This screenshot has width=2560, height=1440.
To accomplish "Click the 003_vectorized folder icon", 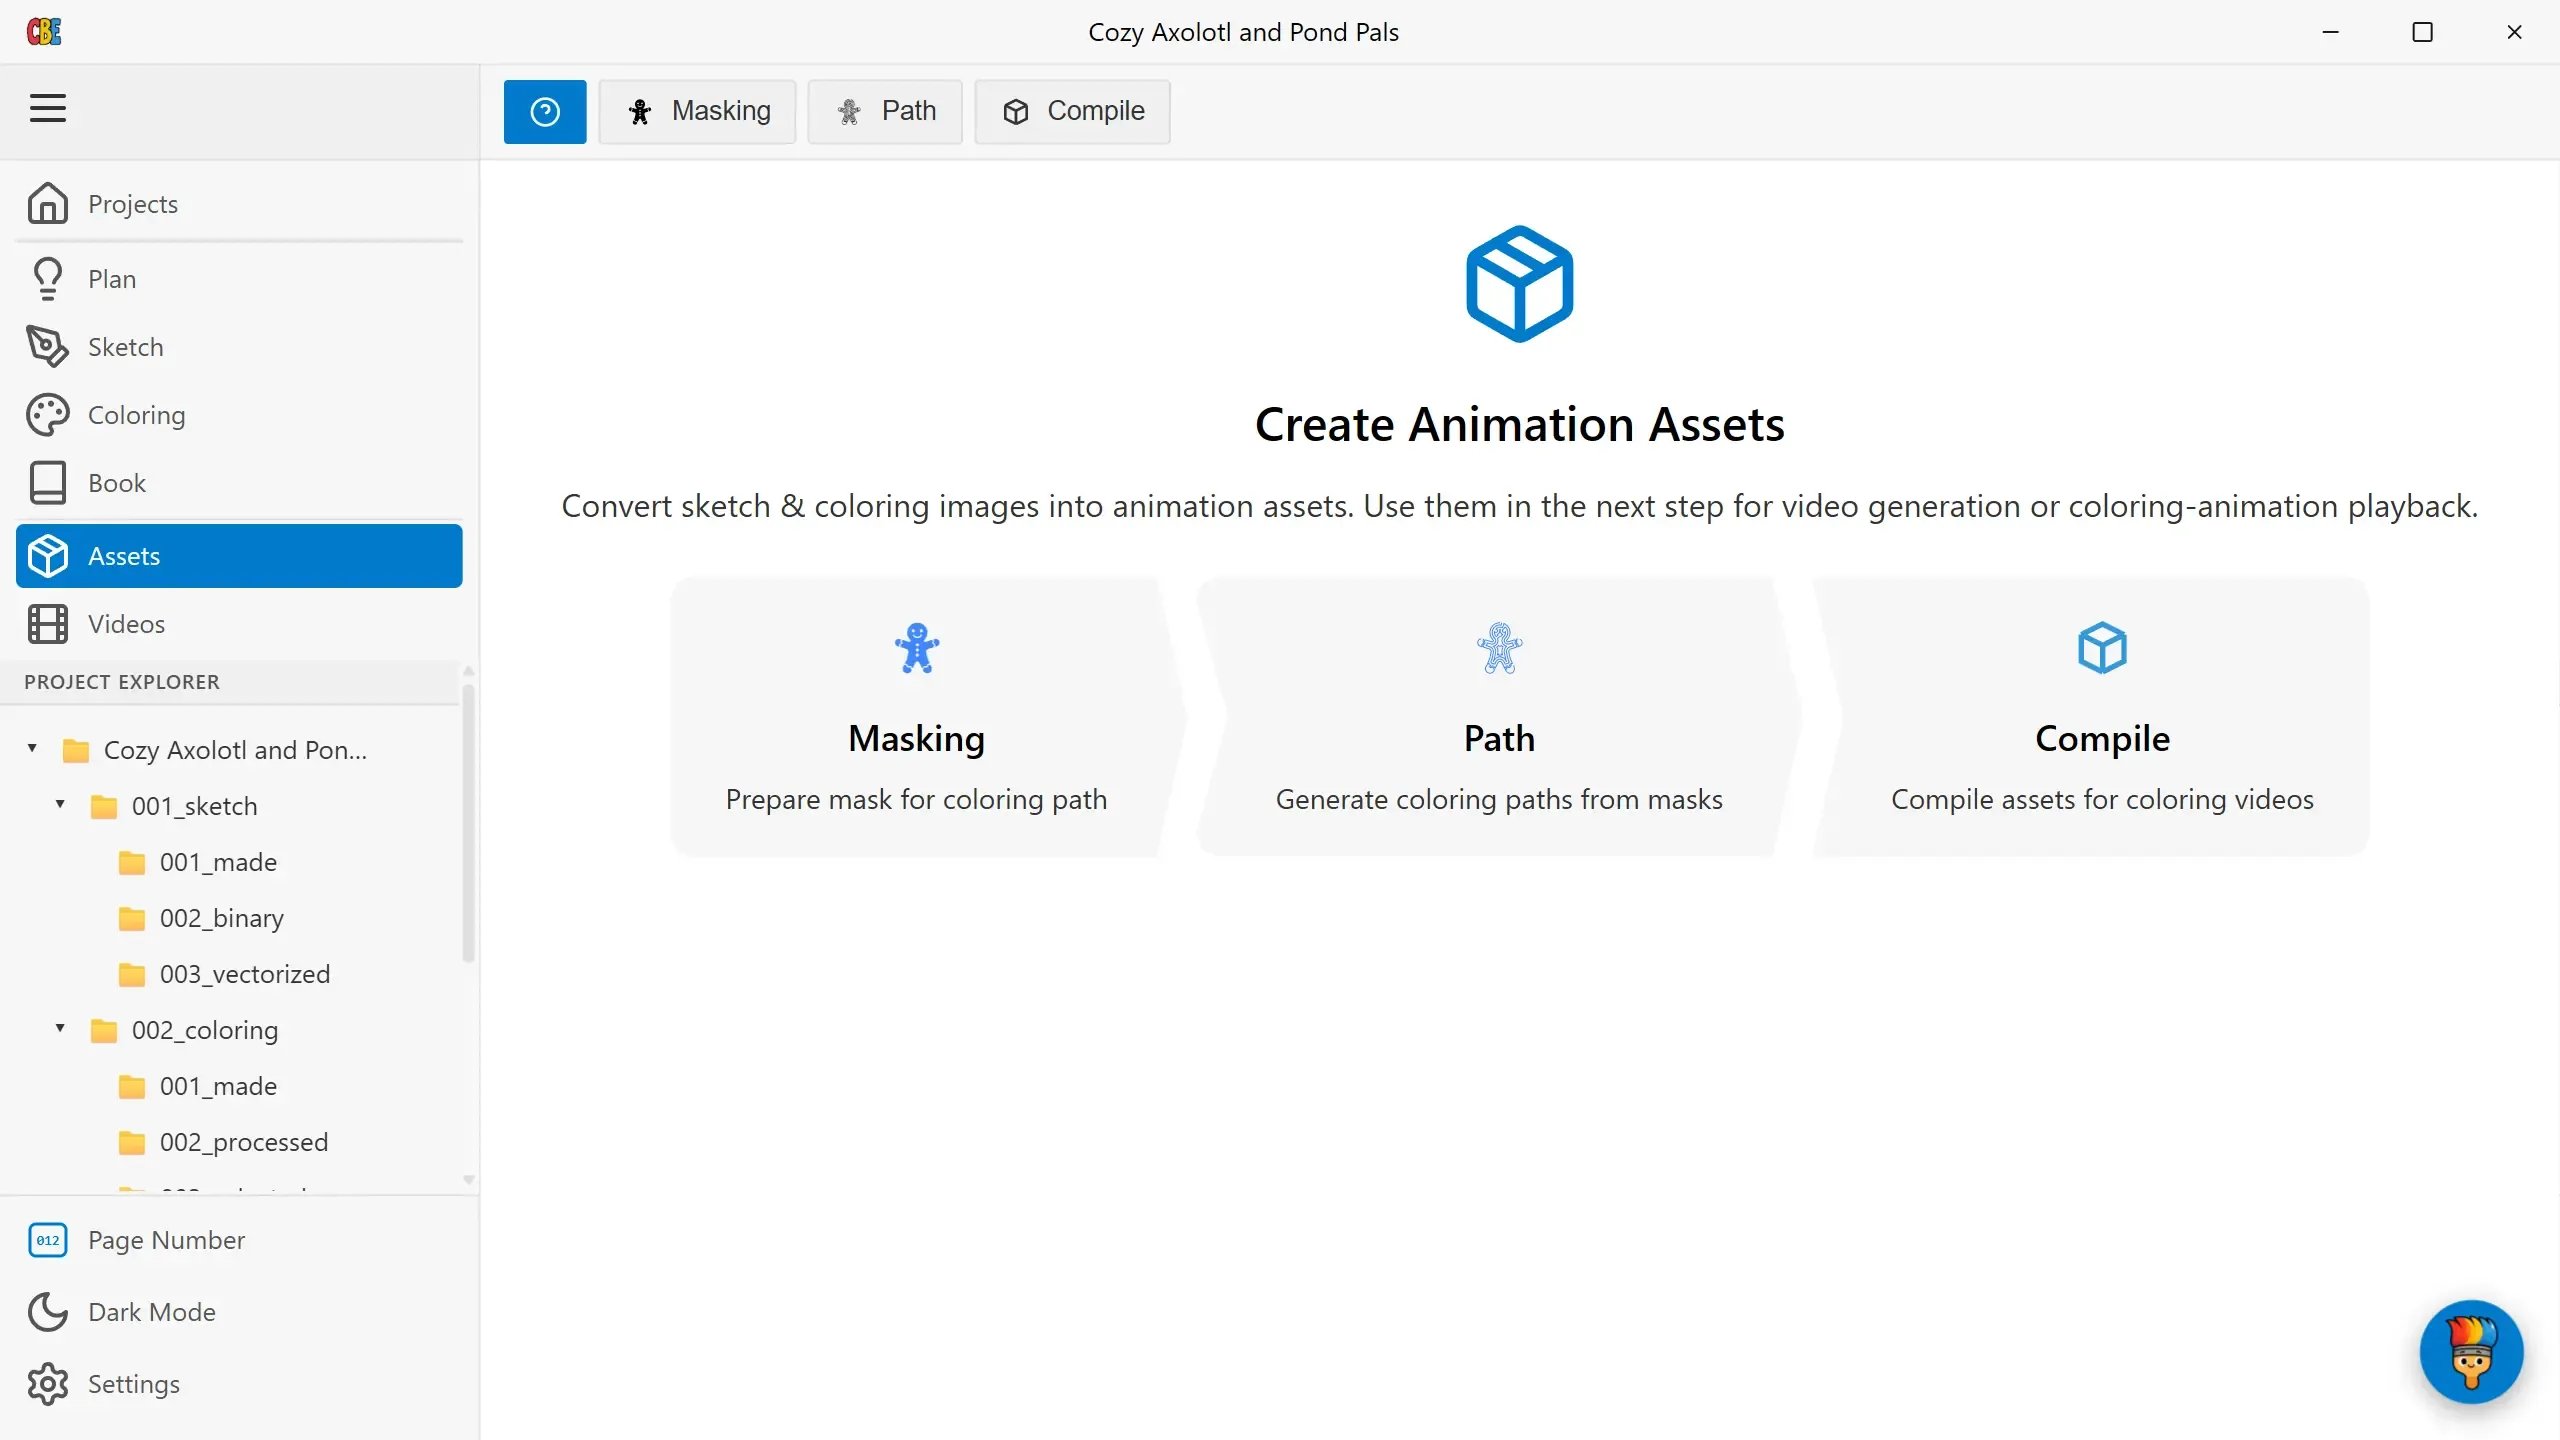I will pos(132,974).
